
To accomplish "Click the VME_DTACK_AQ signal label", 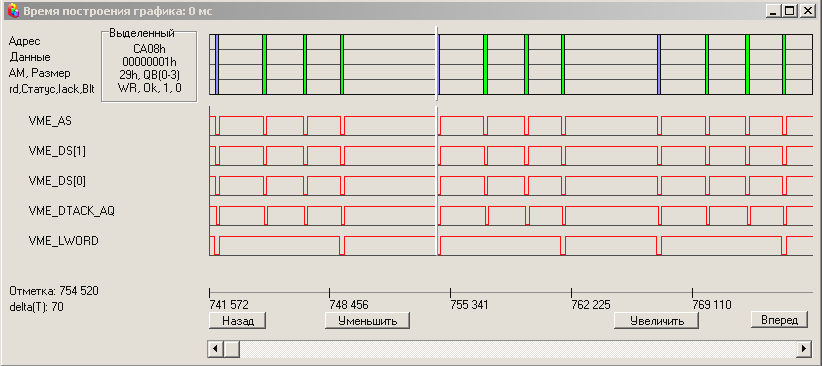I will (x=71, y=211).
